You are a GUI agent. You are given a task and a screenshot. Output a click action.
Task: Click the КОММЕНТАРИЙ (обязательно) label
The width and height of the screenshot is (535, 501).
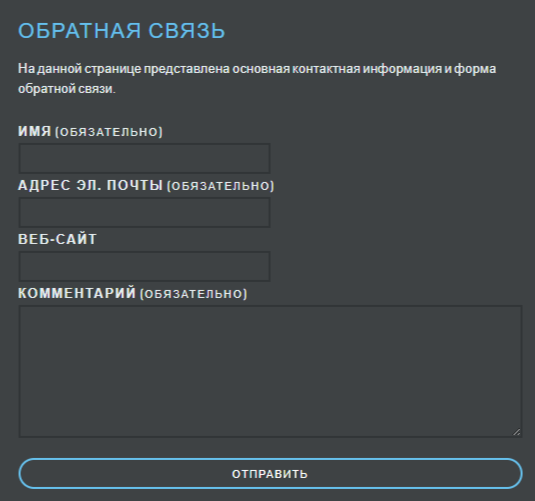[x=133, y=293]
